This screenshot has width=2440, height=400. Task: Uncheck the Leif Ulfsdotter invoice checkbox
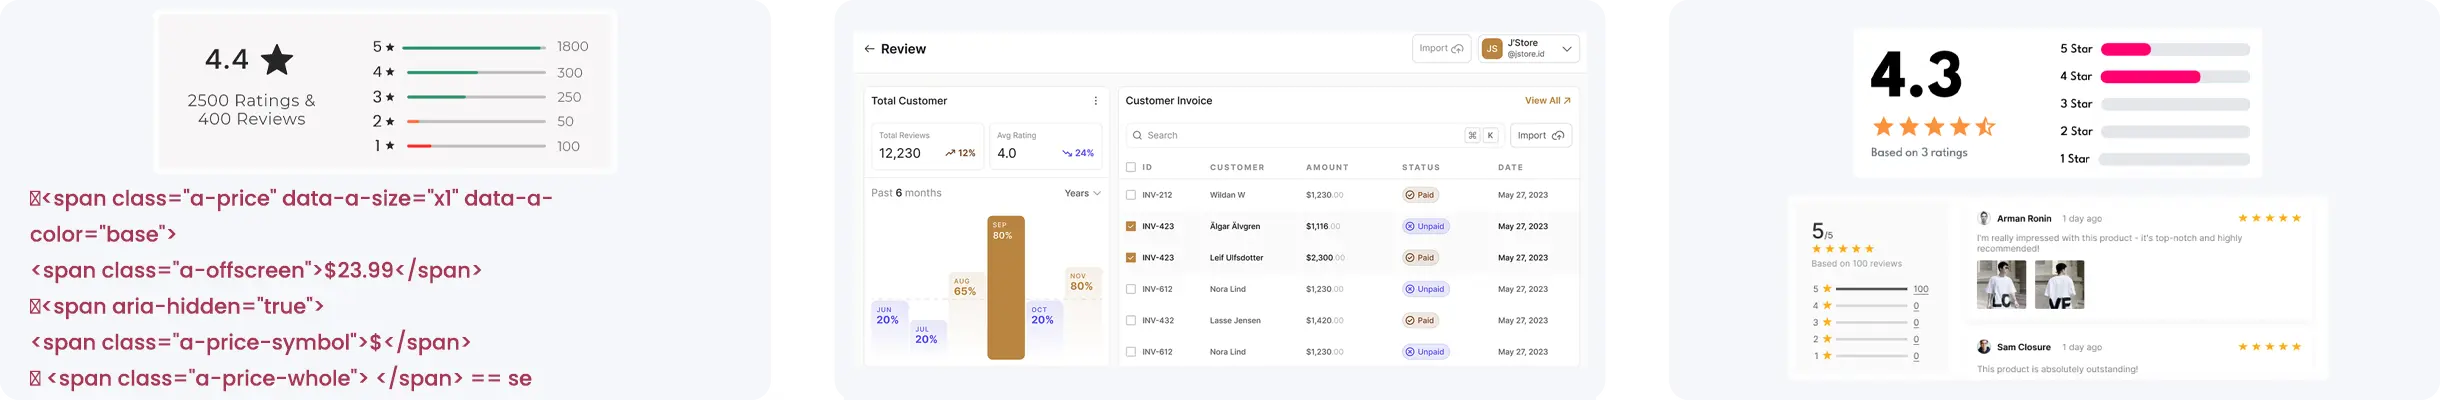point(1131,258)
